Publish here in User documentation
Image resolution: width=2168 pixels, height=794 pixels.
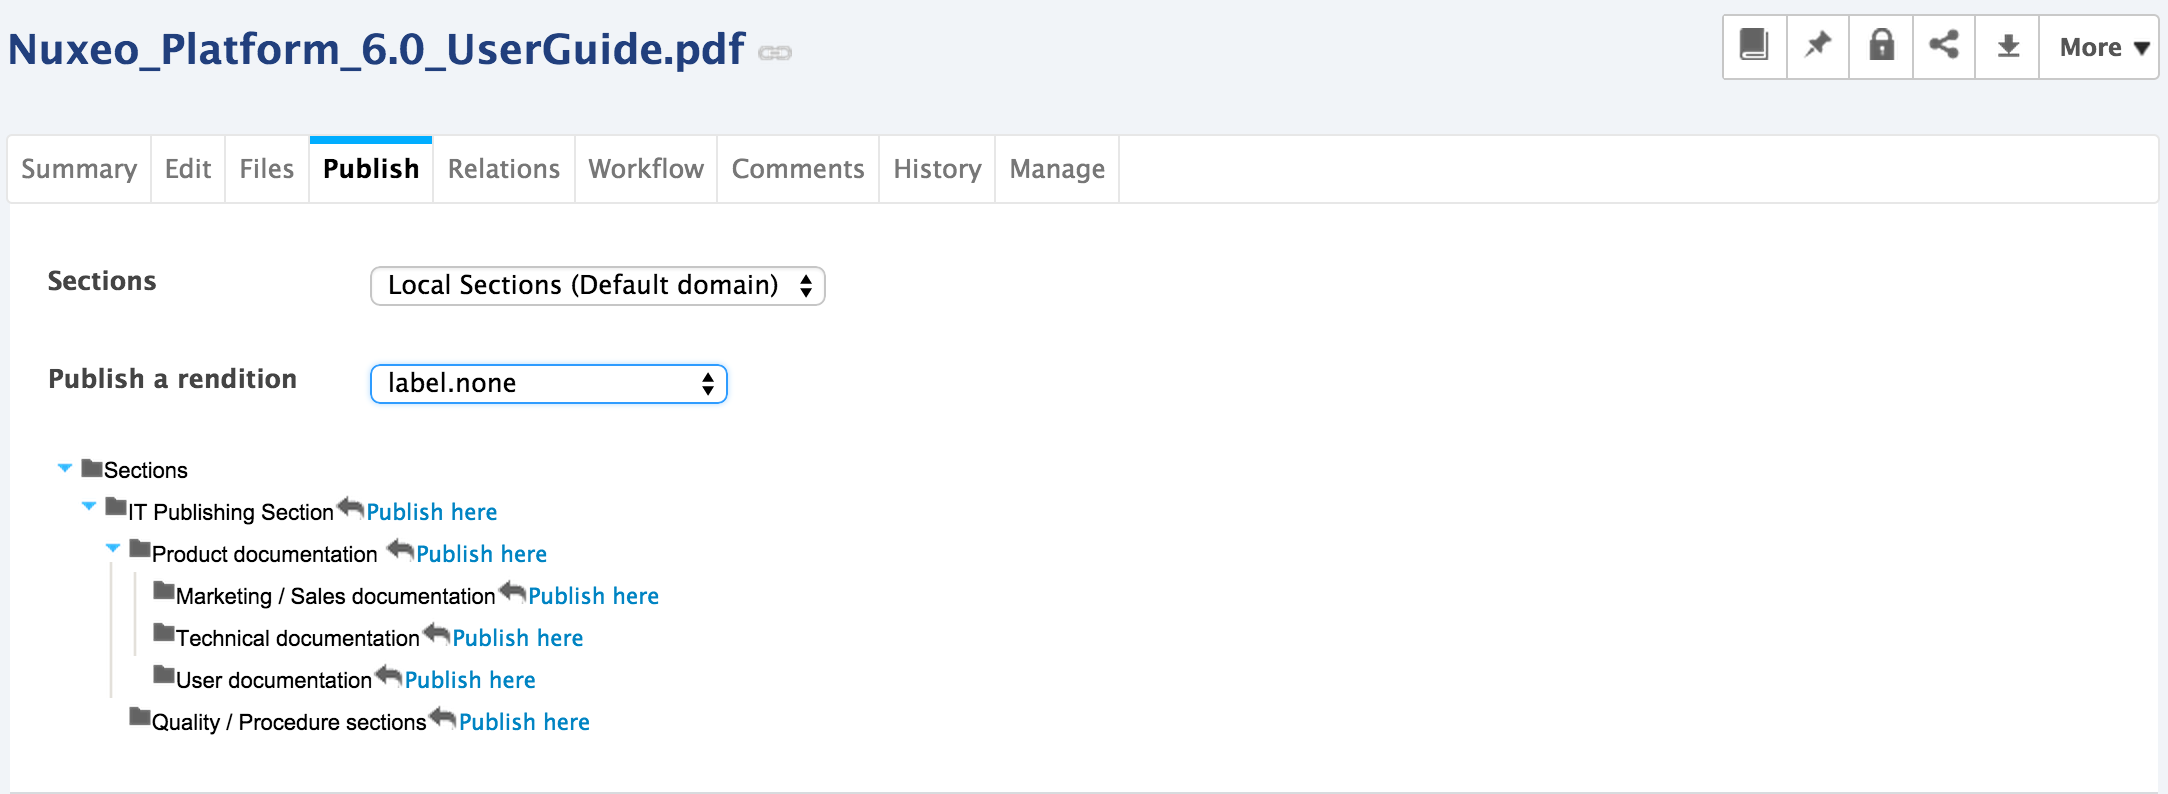point(470,680)
